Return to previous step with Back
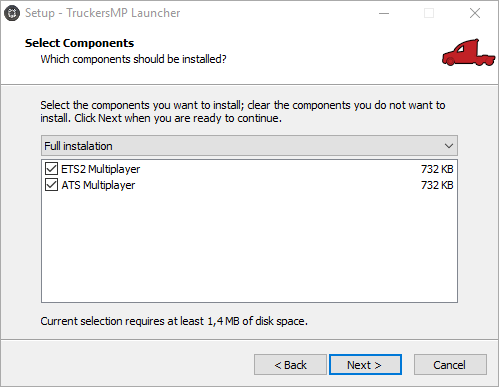This screenshot has width=499, height=387. pos(290,365)
